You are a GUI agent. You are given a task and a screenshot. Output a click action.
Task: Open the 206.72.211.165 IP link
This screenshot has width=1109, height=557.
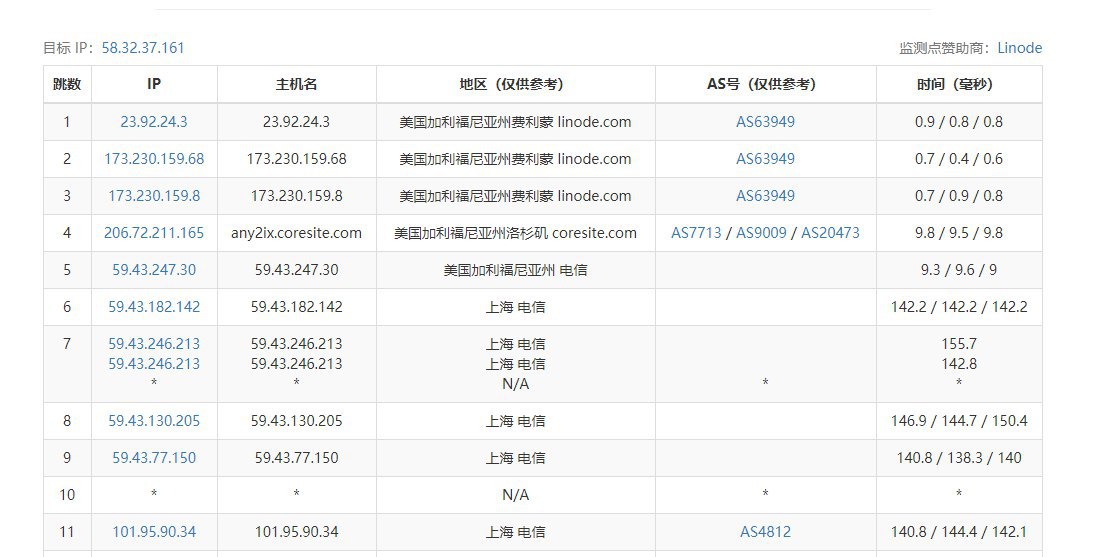pos(154,233)
